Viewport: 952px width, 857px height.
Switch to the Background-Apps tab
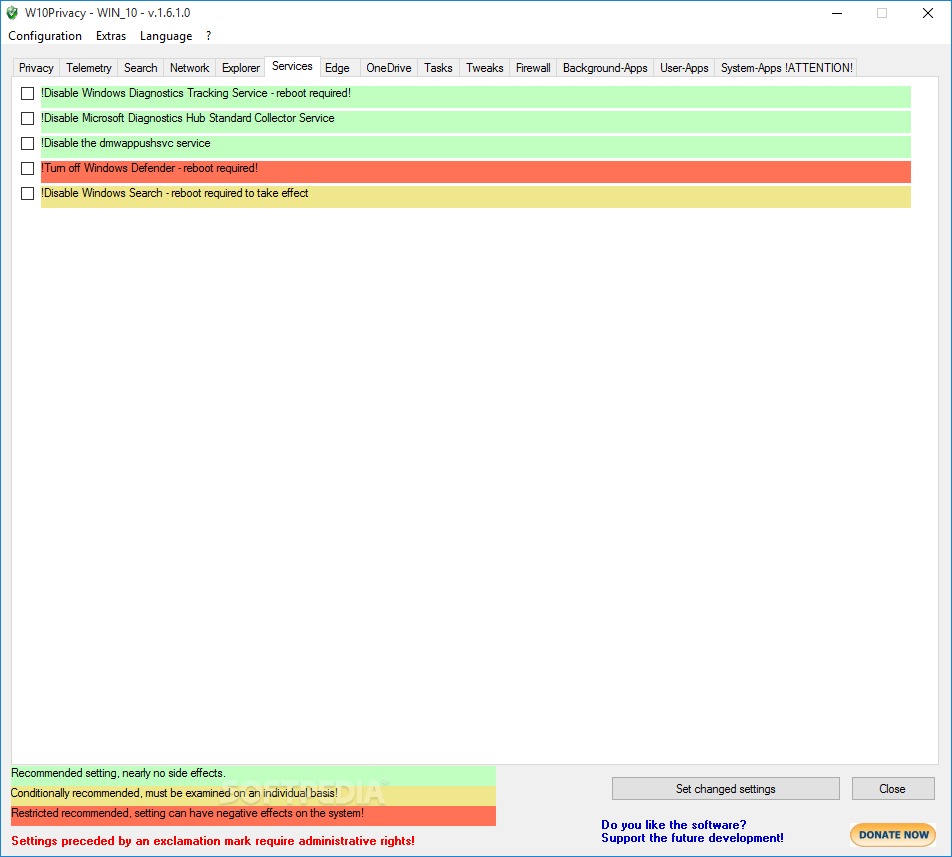605,68
